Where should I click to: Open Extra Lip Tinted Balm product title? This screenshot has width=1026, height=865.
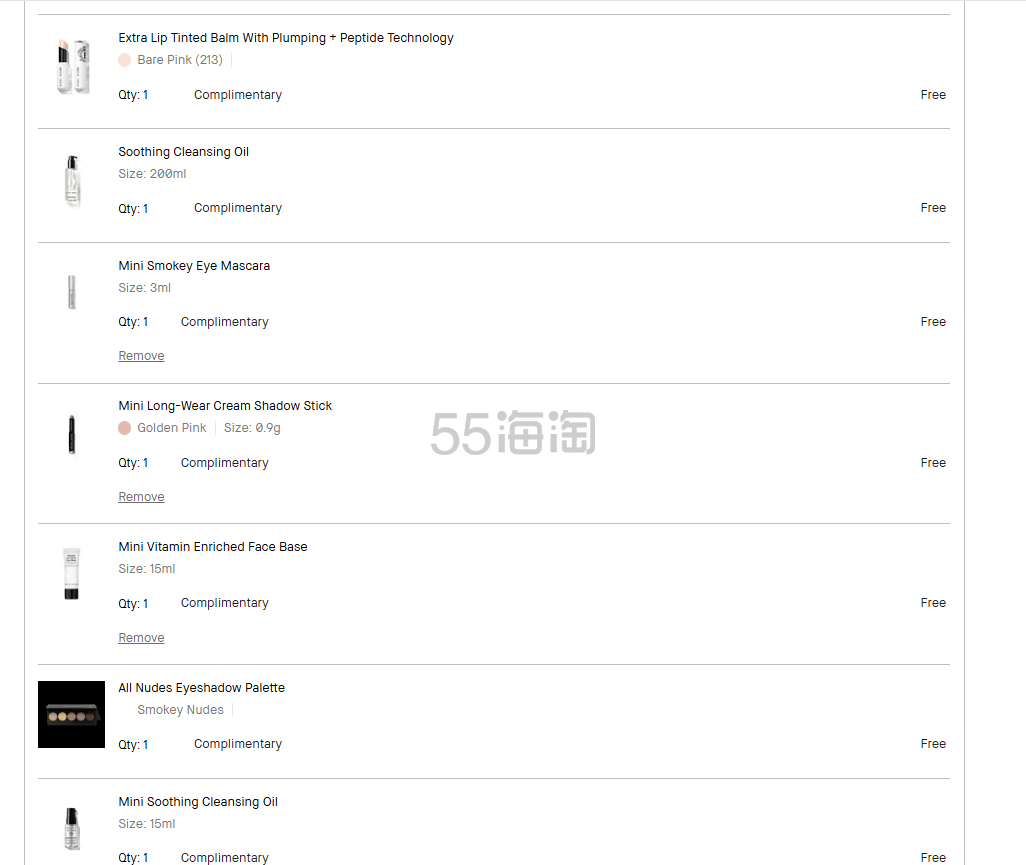pyautogui.click(x=286, y=38)
